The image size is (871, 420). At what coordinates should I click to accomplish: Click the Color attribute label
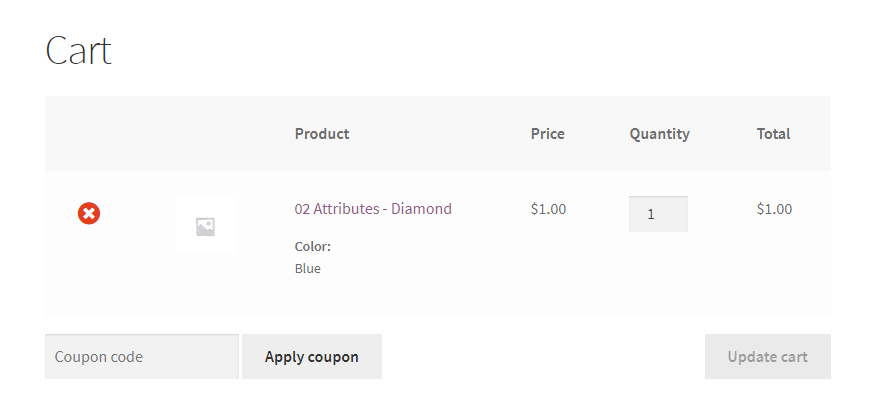[x=312, y=246]
